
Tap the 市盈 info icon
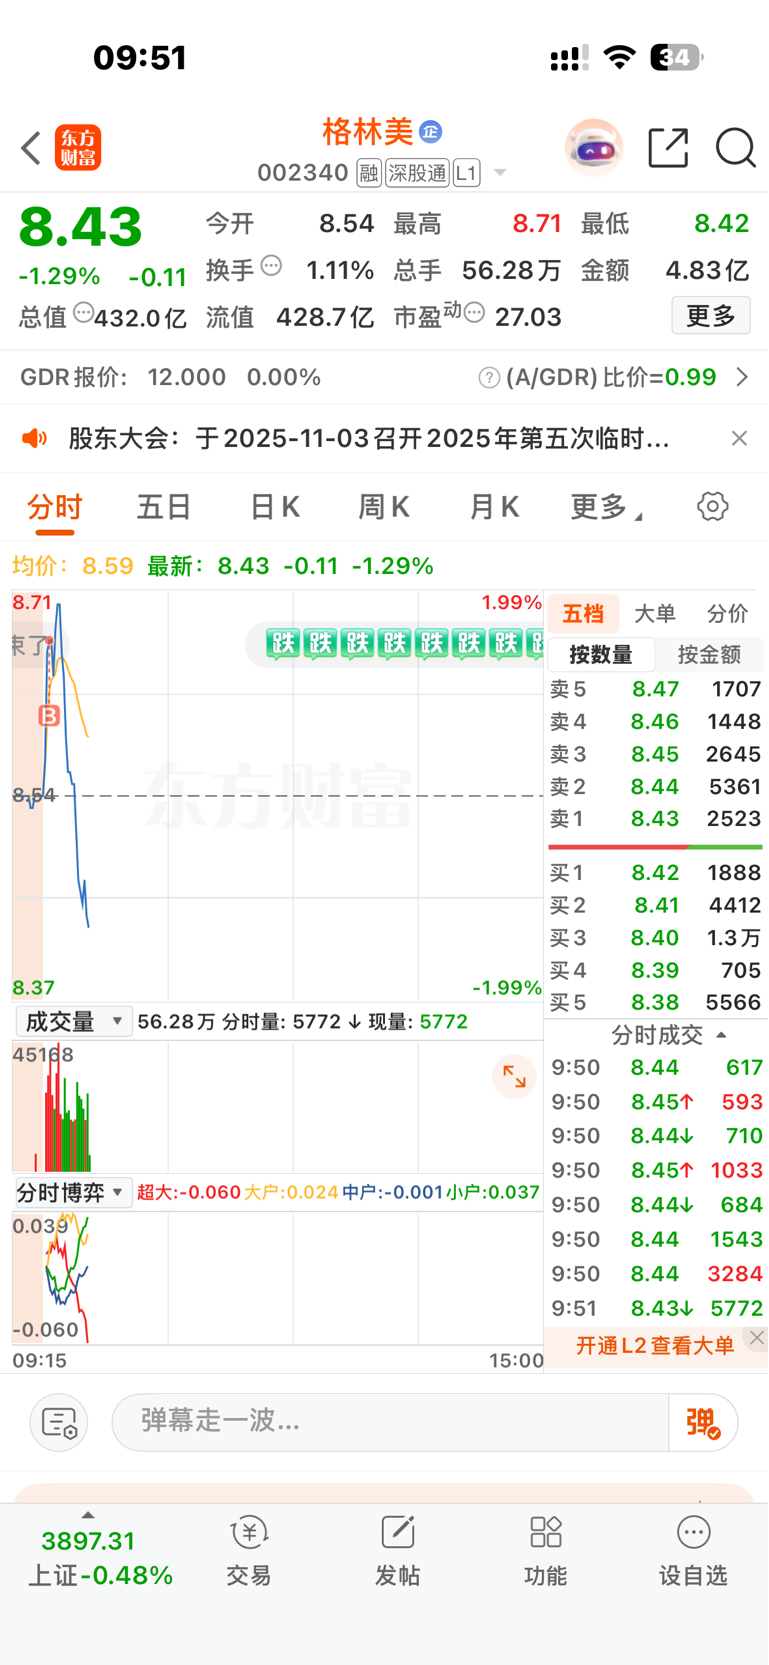point(475,312)
